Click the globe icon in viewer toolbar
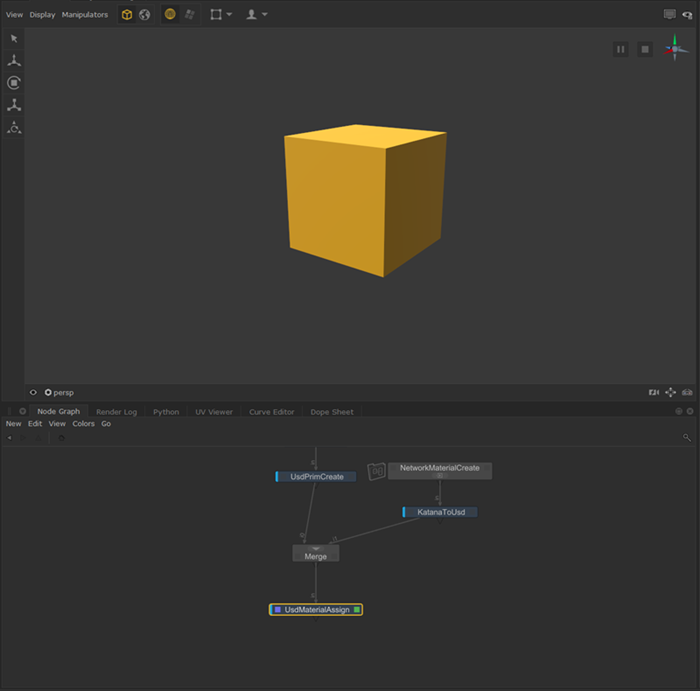The height and width of the screenshot is (691, 700). [x=144, y=15]
